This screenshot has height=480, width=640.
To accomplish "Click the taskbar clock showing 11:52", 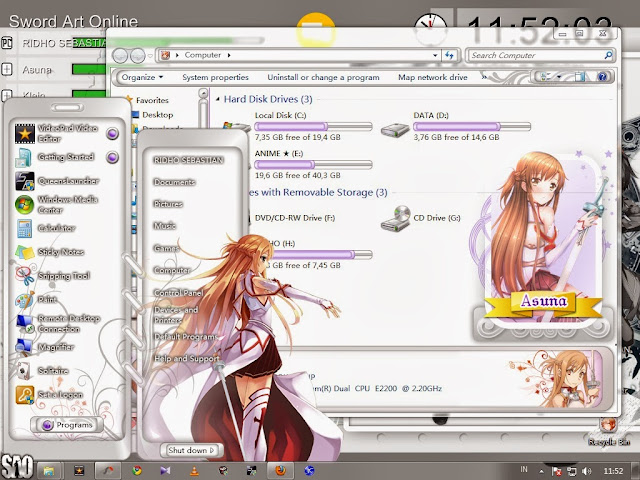I will pos(613,471).
